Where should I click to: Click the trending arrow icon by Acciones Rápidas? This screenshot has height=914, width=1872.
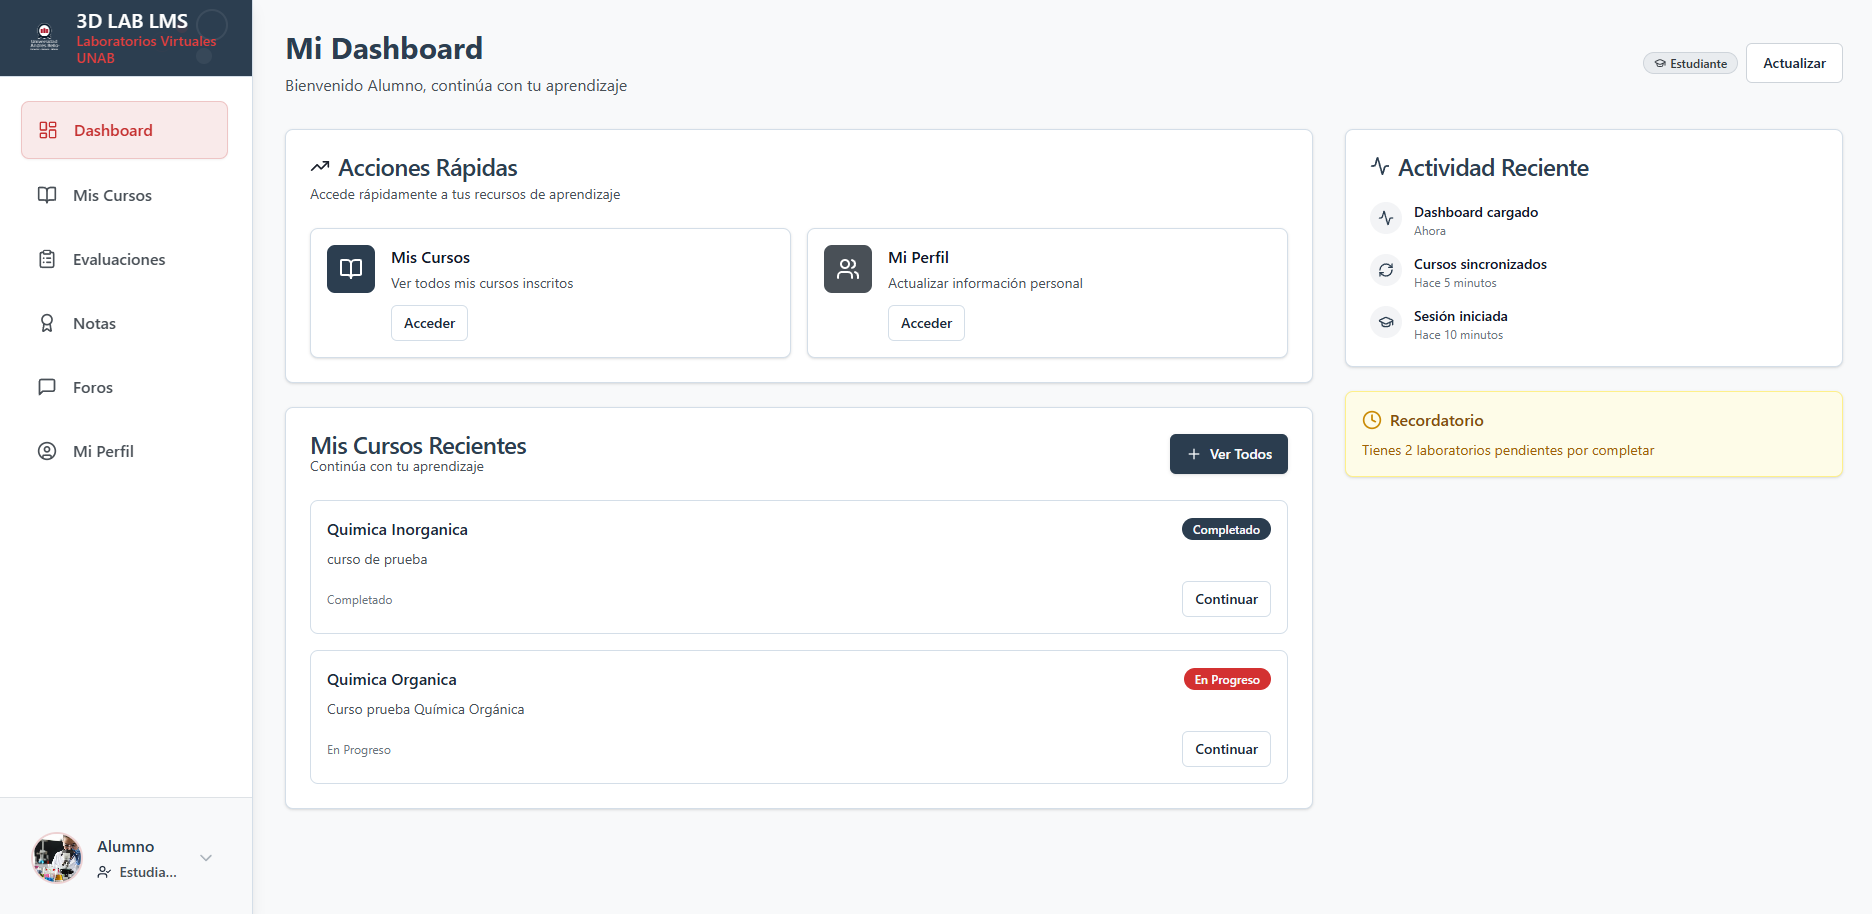coord(320,167)
